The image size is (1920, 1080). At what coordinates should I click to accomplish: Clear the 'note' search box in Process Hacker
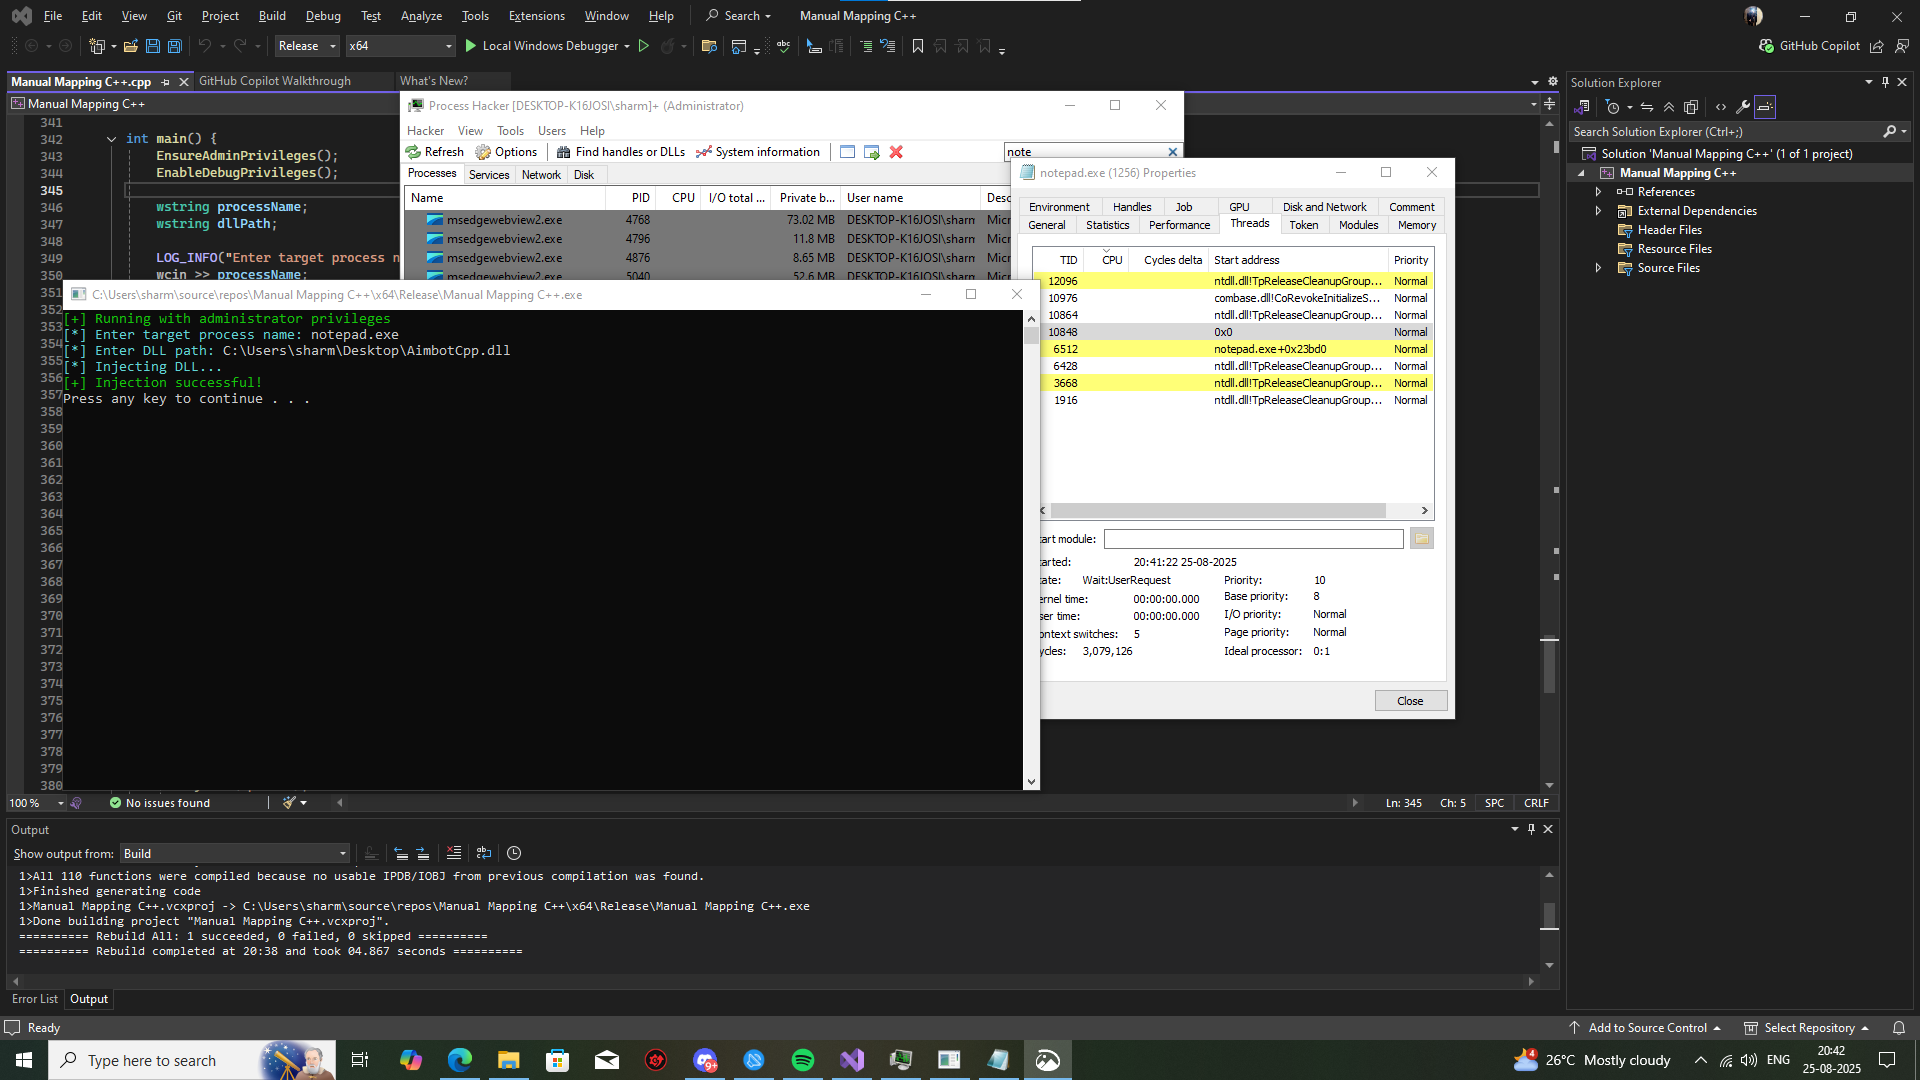[x=1173, y=152]
